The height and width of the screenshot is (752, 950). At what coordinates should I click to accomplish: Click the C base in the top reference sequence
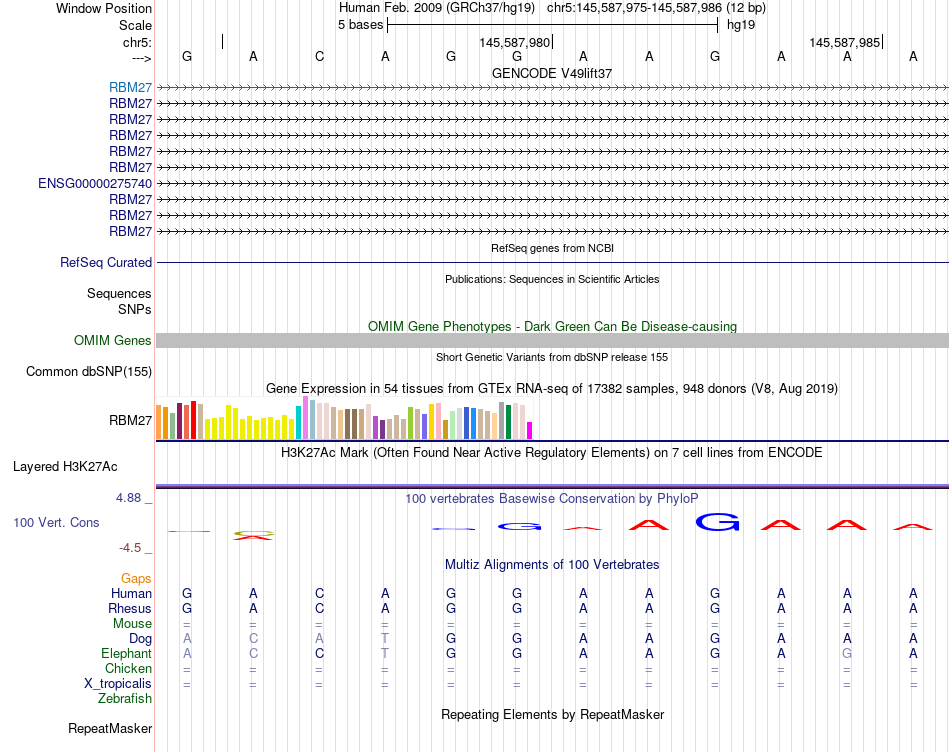319,57
